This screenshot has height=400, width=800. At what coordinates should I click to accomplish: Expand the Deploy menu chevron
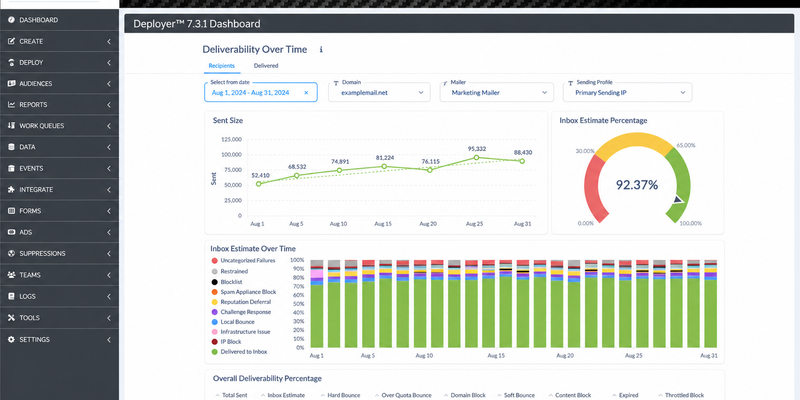pyautogui.click(x=109, y=63)
